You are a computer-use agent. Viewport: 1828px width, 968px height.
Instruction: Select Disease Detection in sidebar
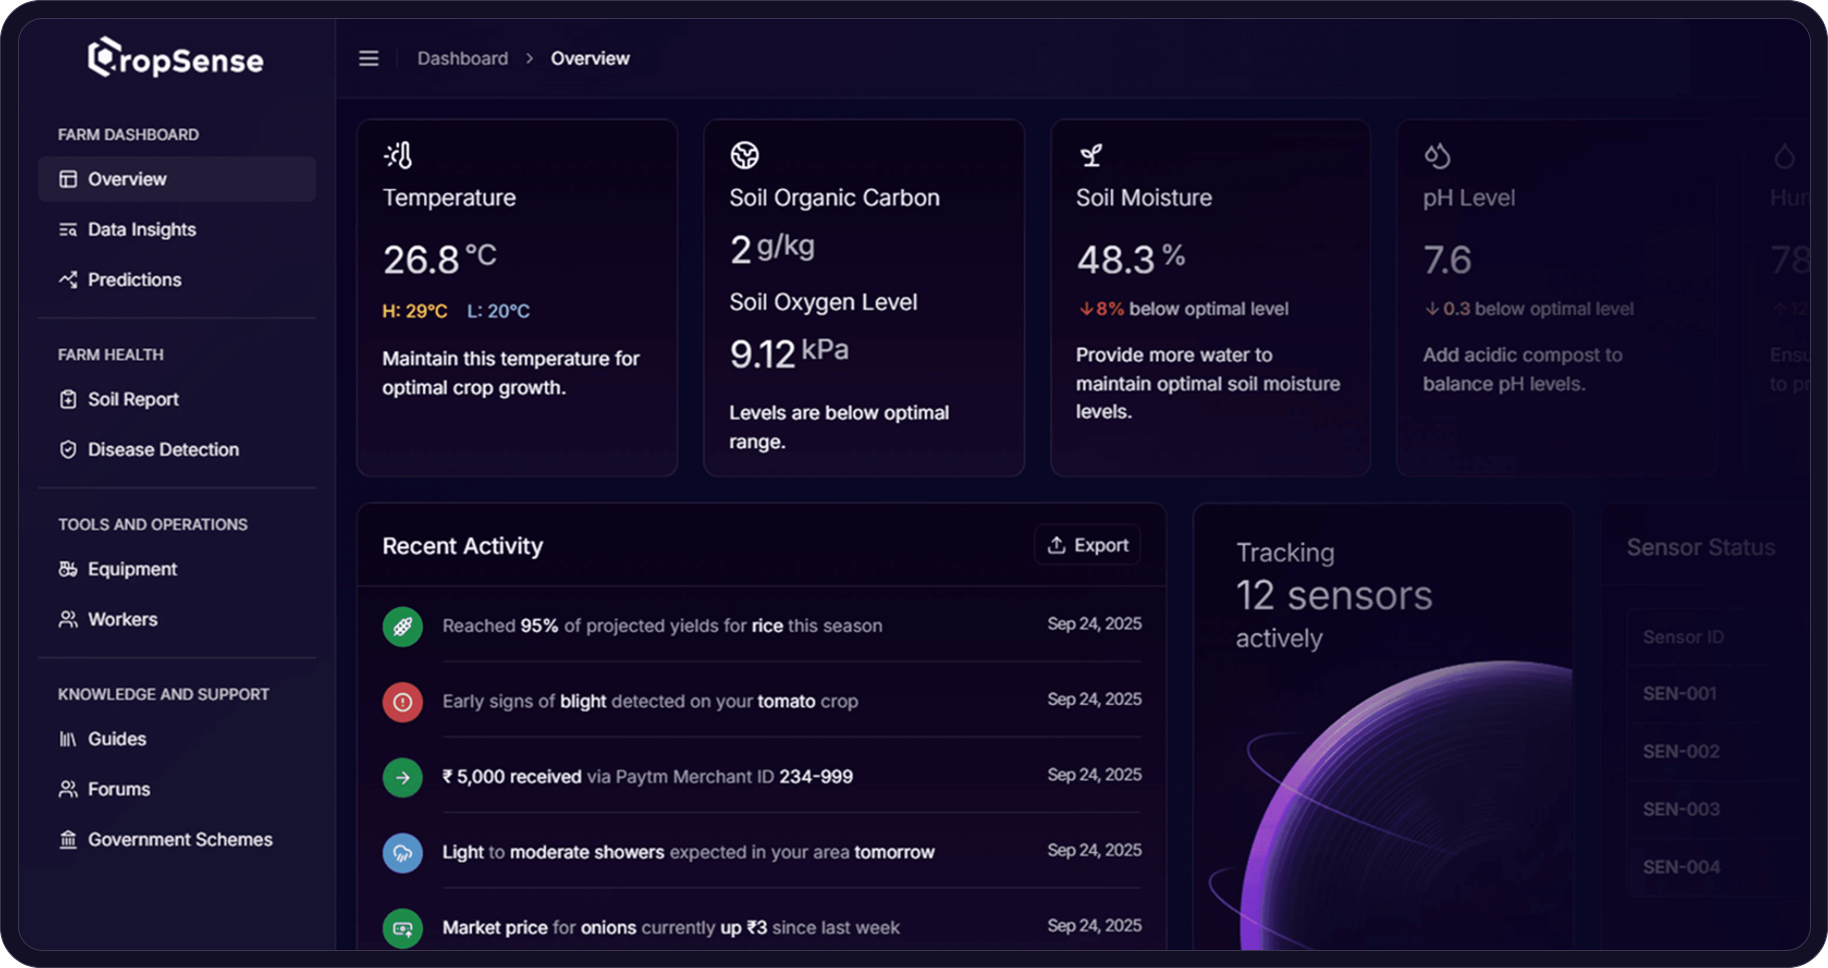click(163, 450)
